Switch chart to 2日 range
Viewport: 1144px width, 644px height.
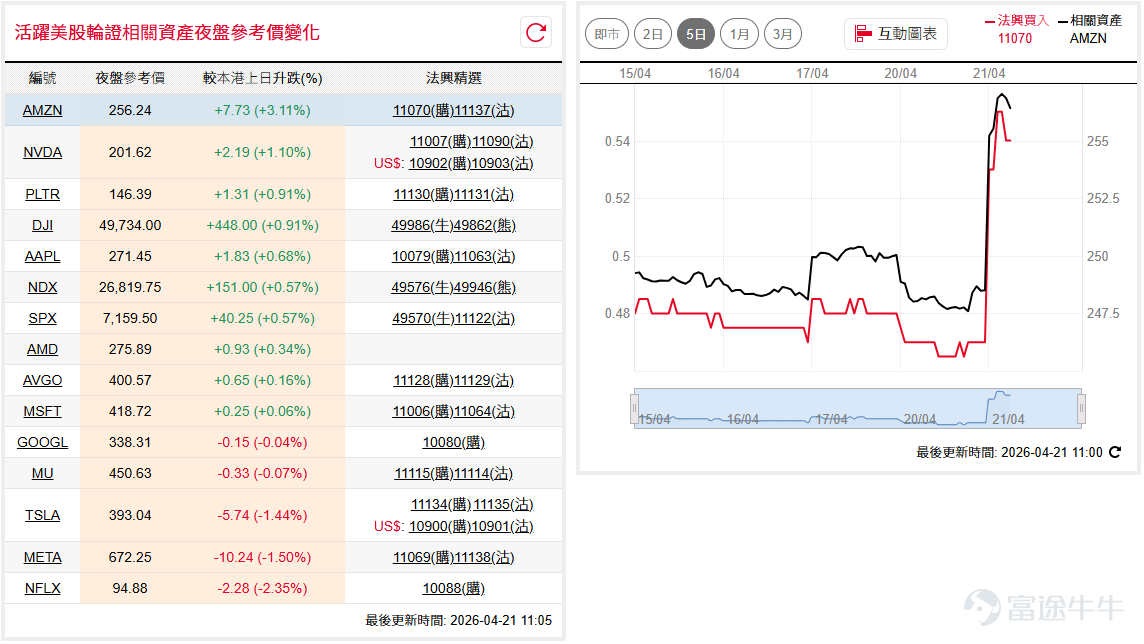(x=652, y=34)
